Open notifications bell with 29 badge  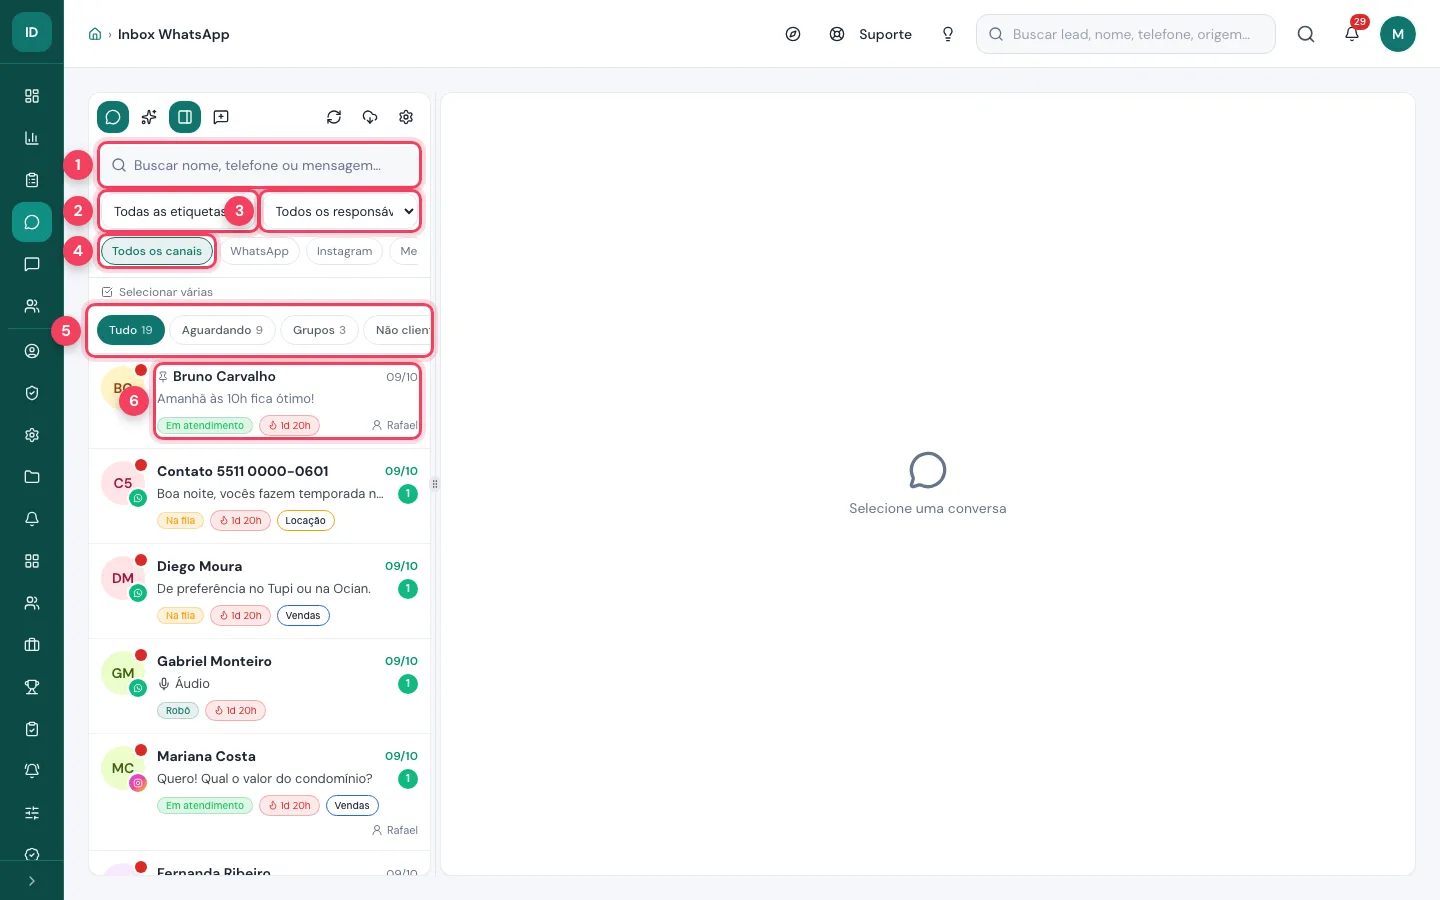point(1352,34)
